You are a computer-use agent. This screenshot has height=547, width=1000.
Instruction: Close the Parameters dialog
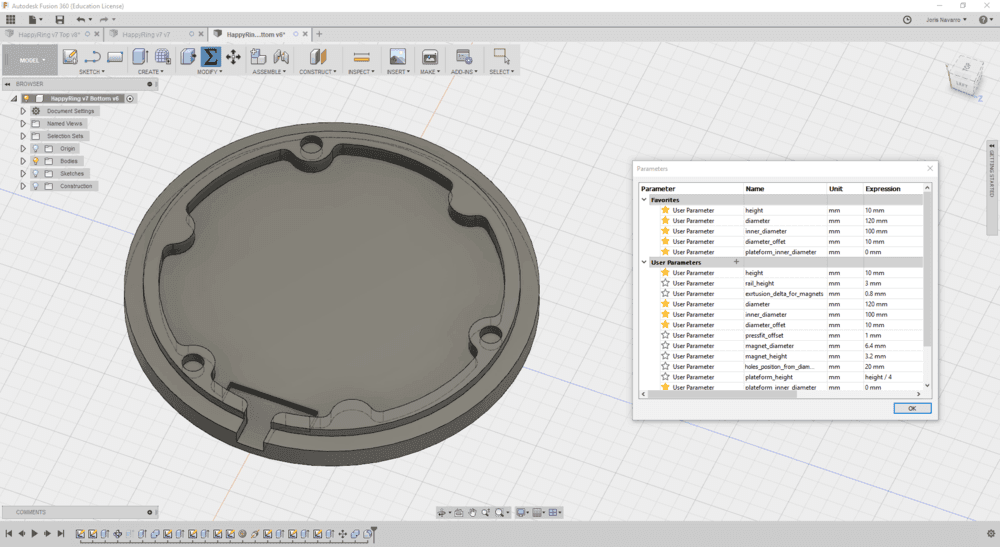pyautogui.click(x=930, y=168)
